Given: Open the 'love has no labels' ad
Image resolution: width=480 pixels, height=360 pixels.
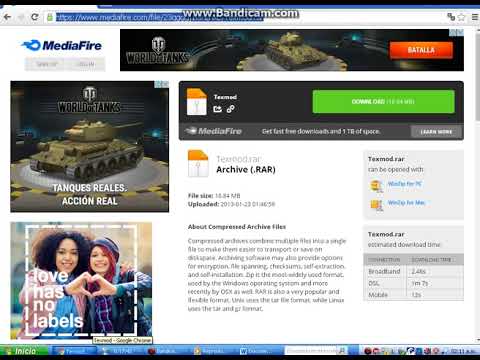Looking at the screenshot, I should pyautogui.click(x=81, y=280).
